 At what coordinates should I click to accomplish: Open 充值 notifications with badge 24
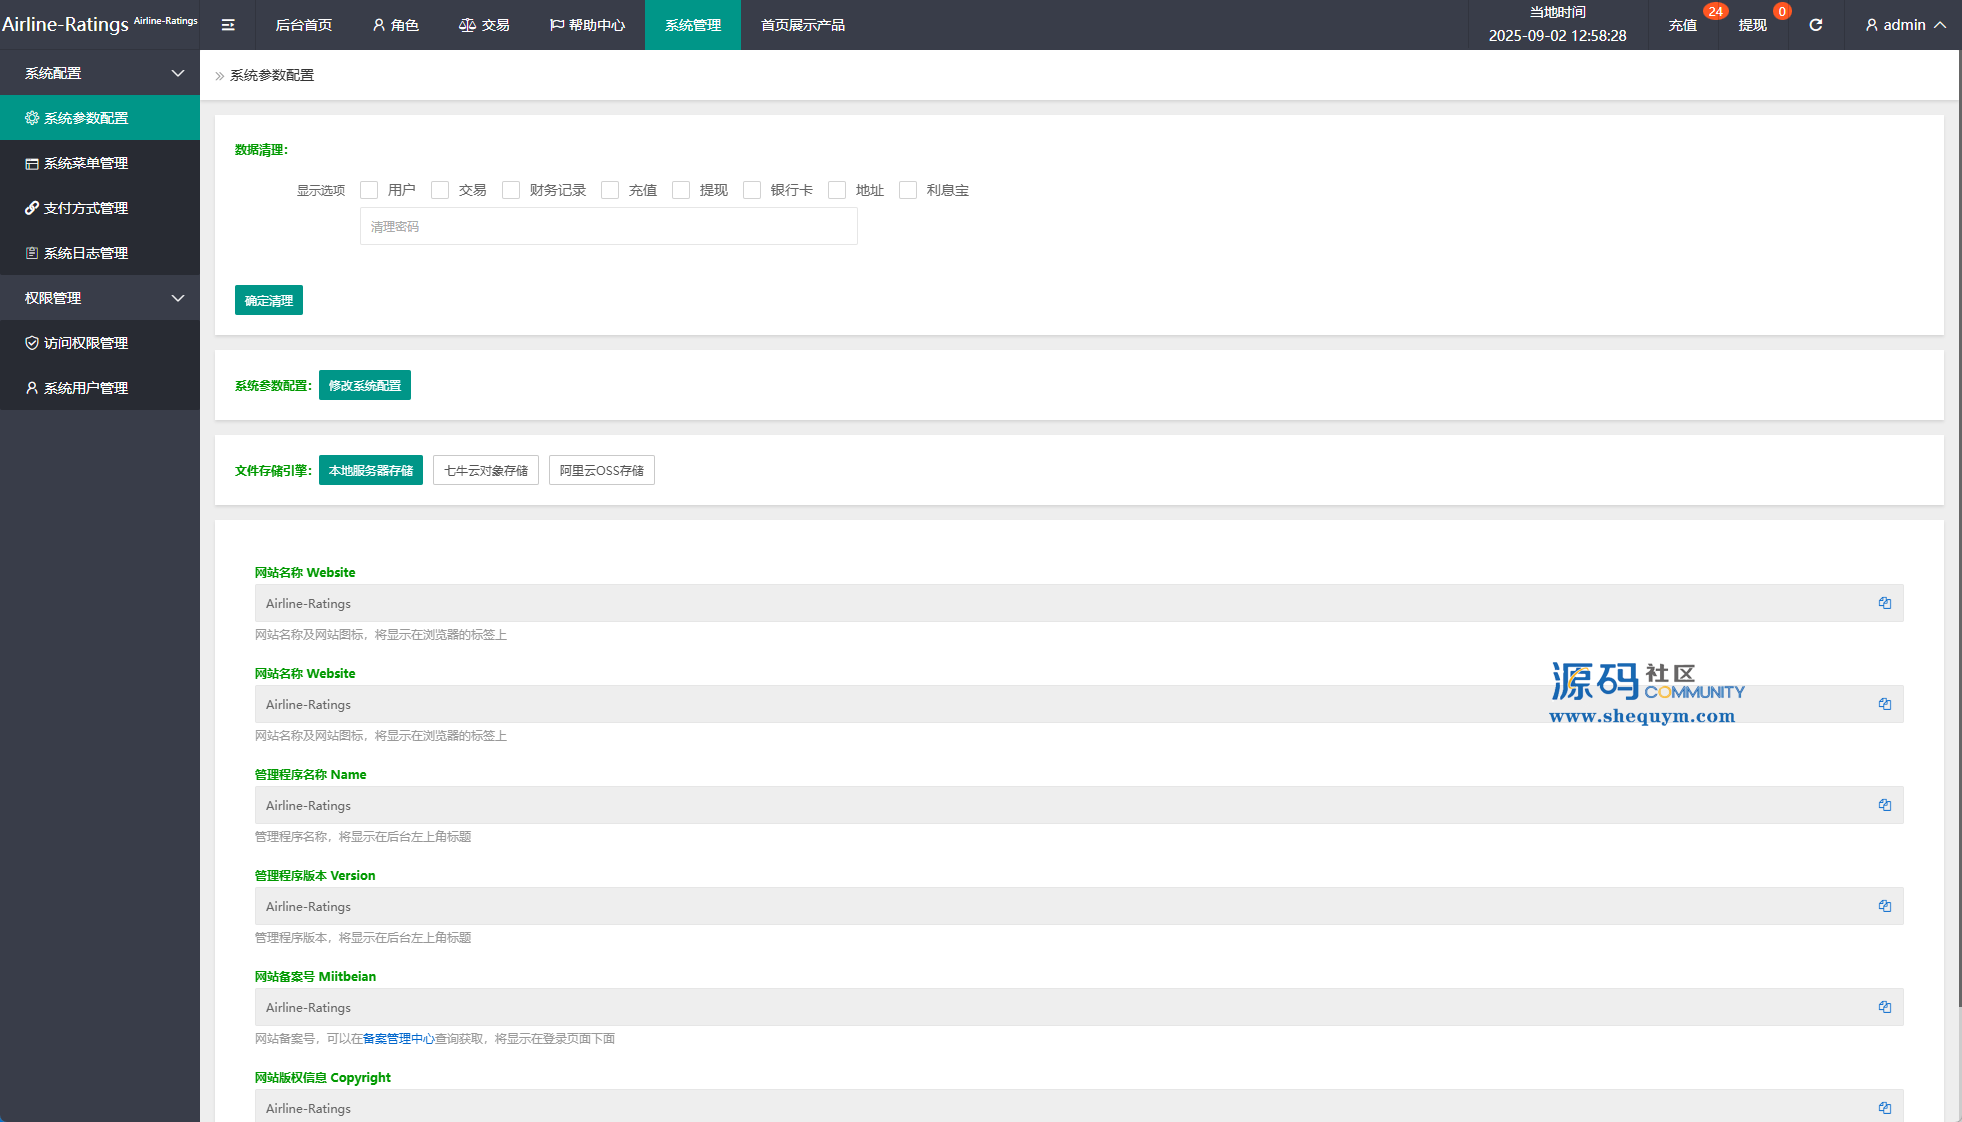(x=1683, y=25)
